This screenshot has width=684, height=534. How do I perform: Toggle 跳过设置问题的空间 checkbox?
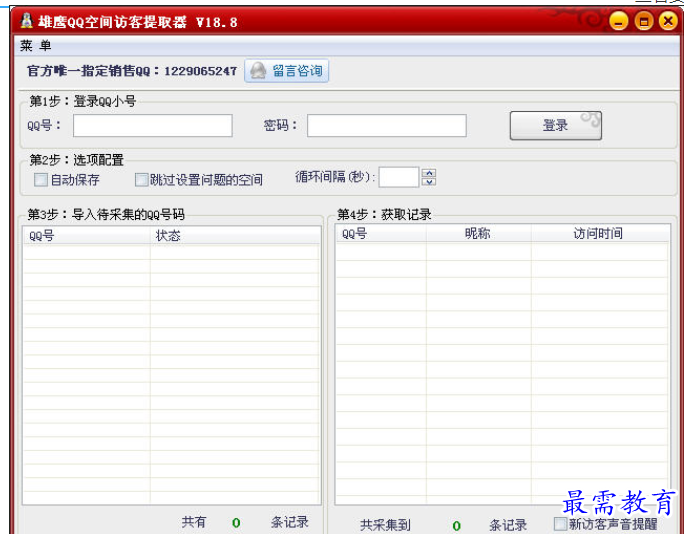[x=141, y=180]
